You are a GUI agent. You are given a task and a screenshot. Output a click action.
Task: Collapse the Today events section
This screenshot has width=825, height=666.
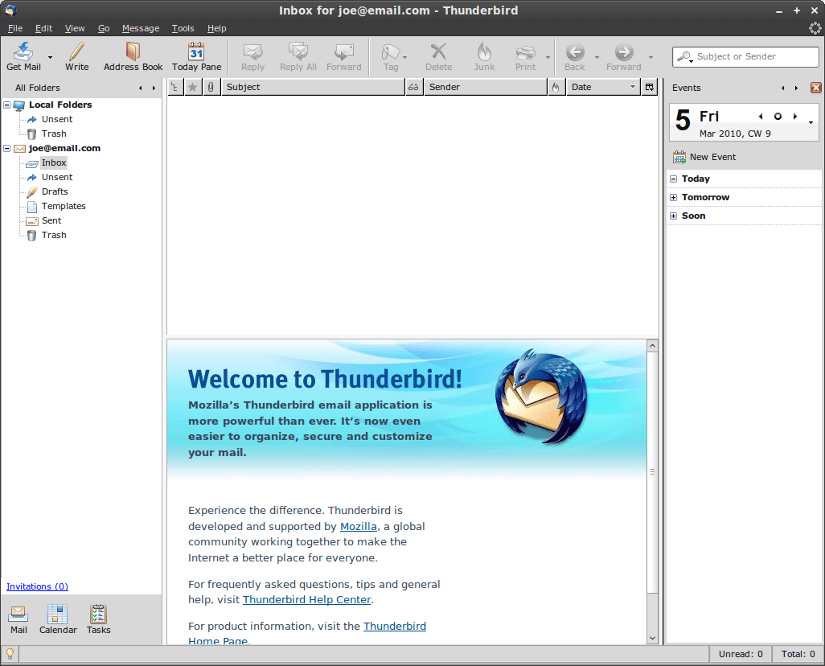tap(673, 179)
